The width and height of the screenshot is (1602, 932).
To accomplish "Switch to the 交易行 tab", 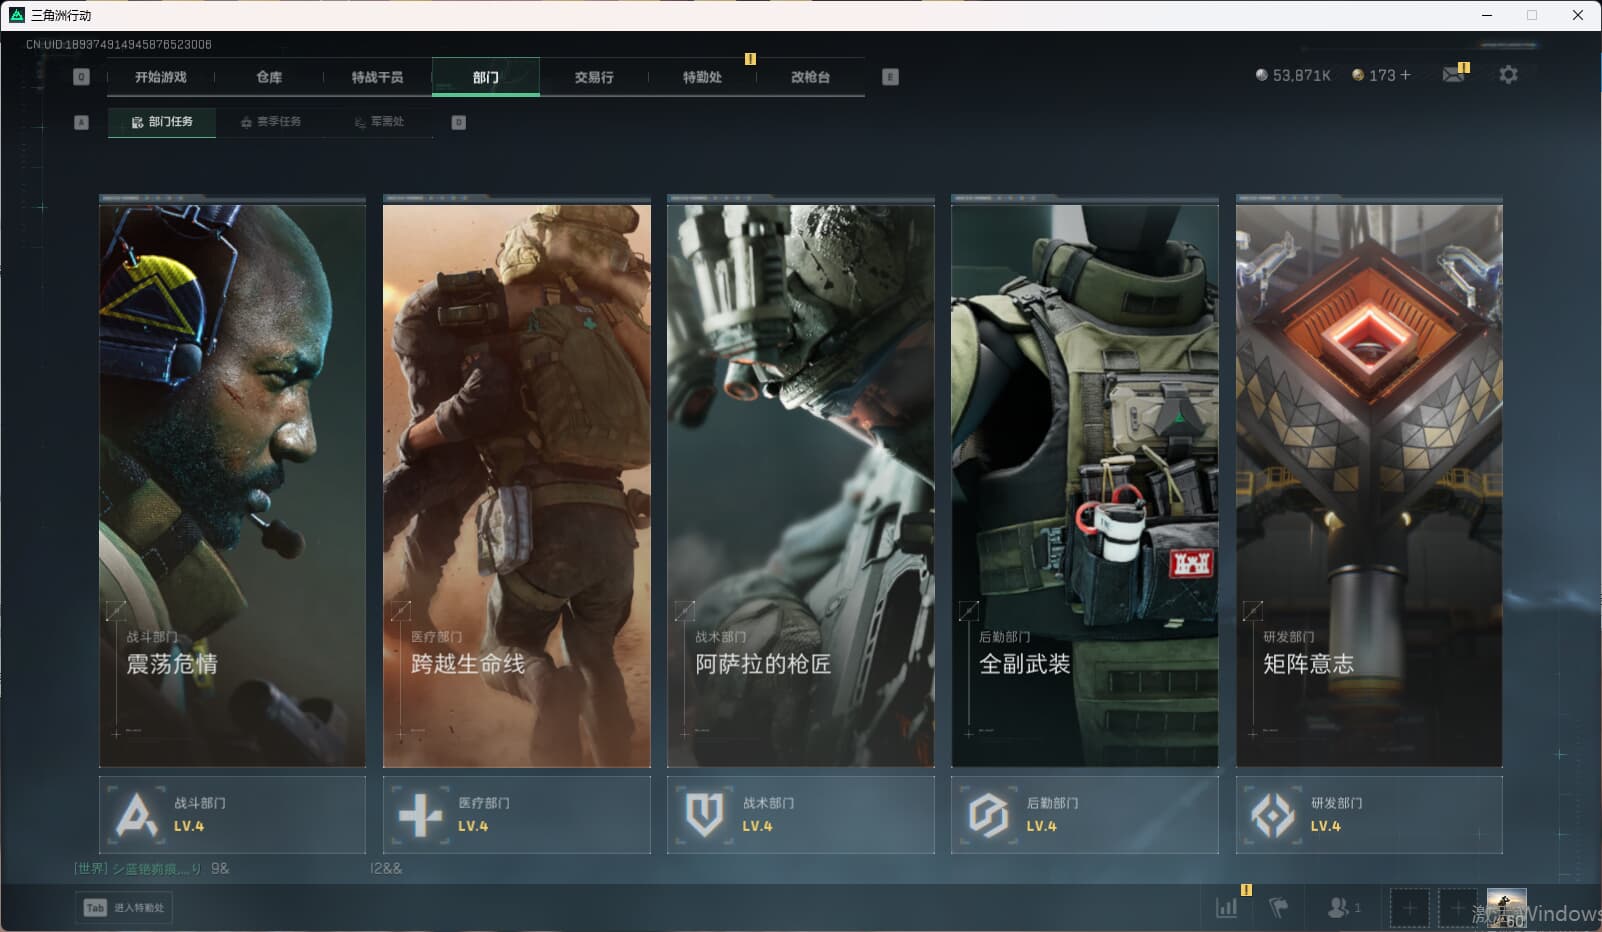I will coord(594,77).
